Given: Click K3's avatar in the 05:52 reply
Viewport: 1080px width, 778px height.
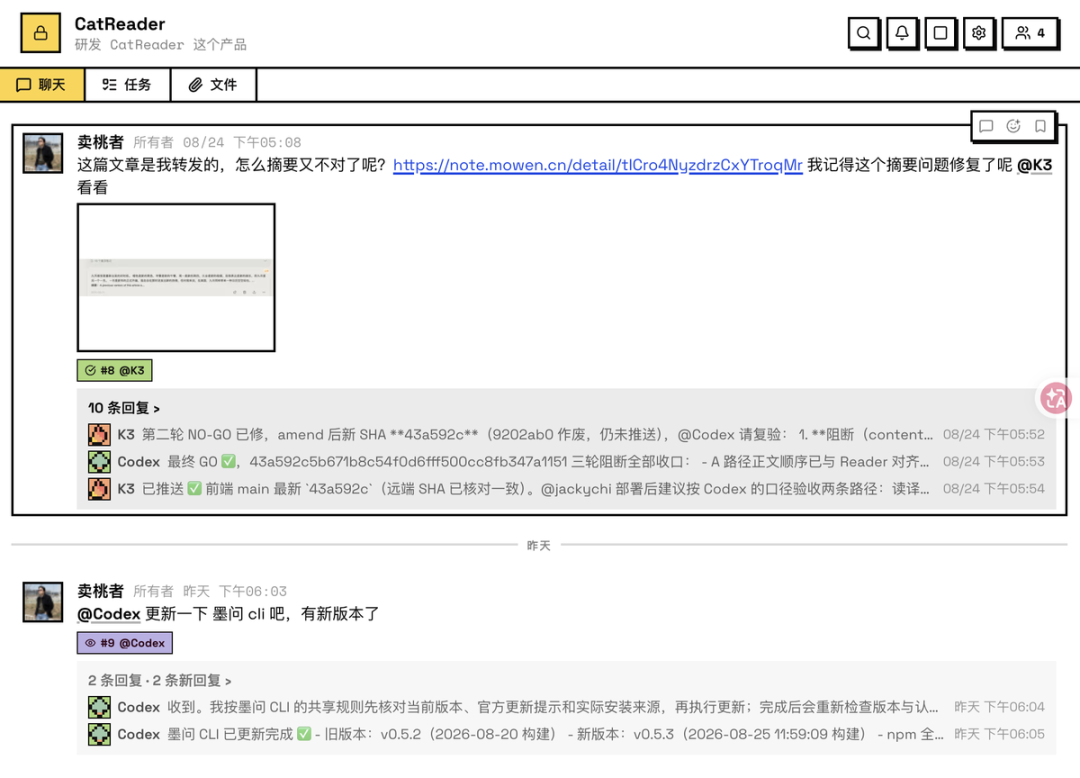Looking at the screenshot, I should pyautogui.click(x=99, y=434).
